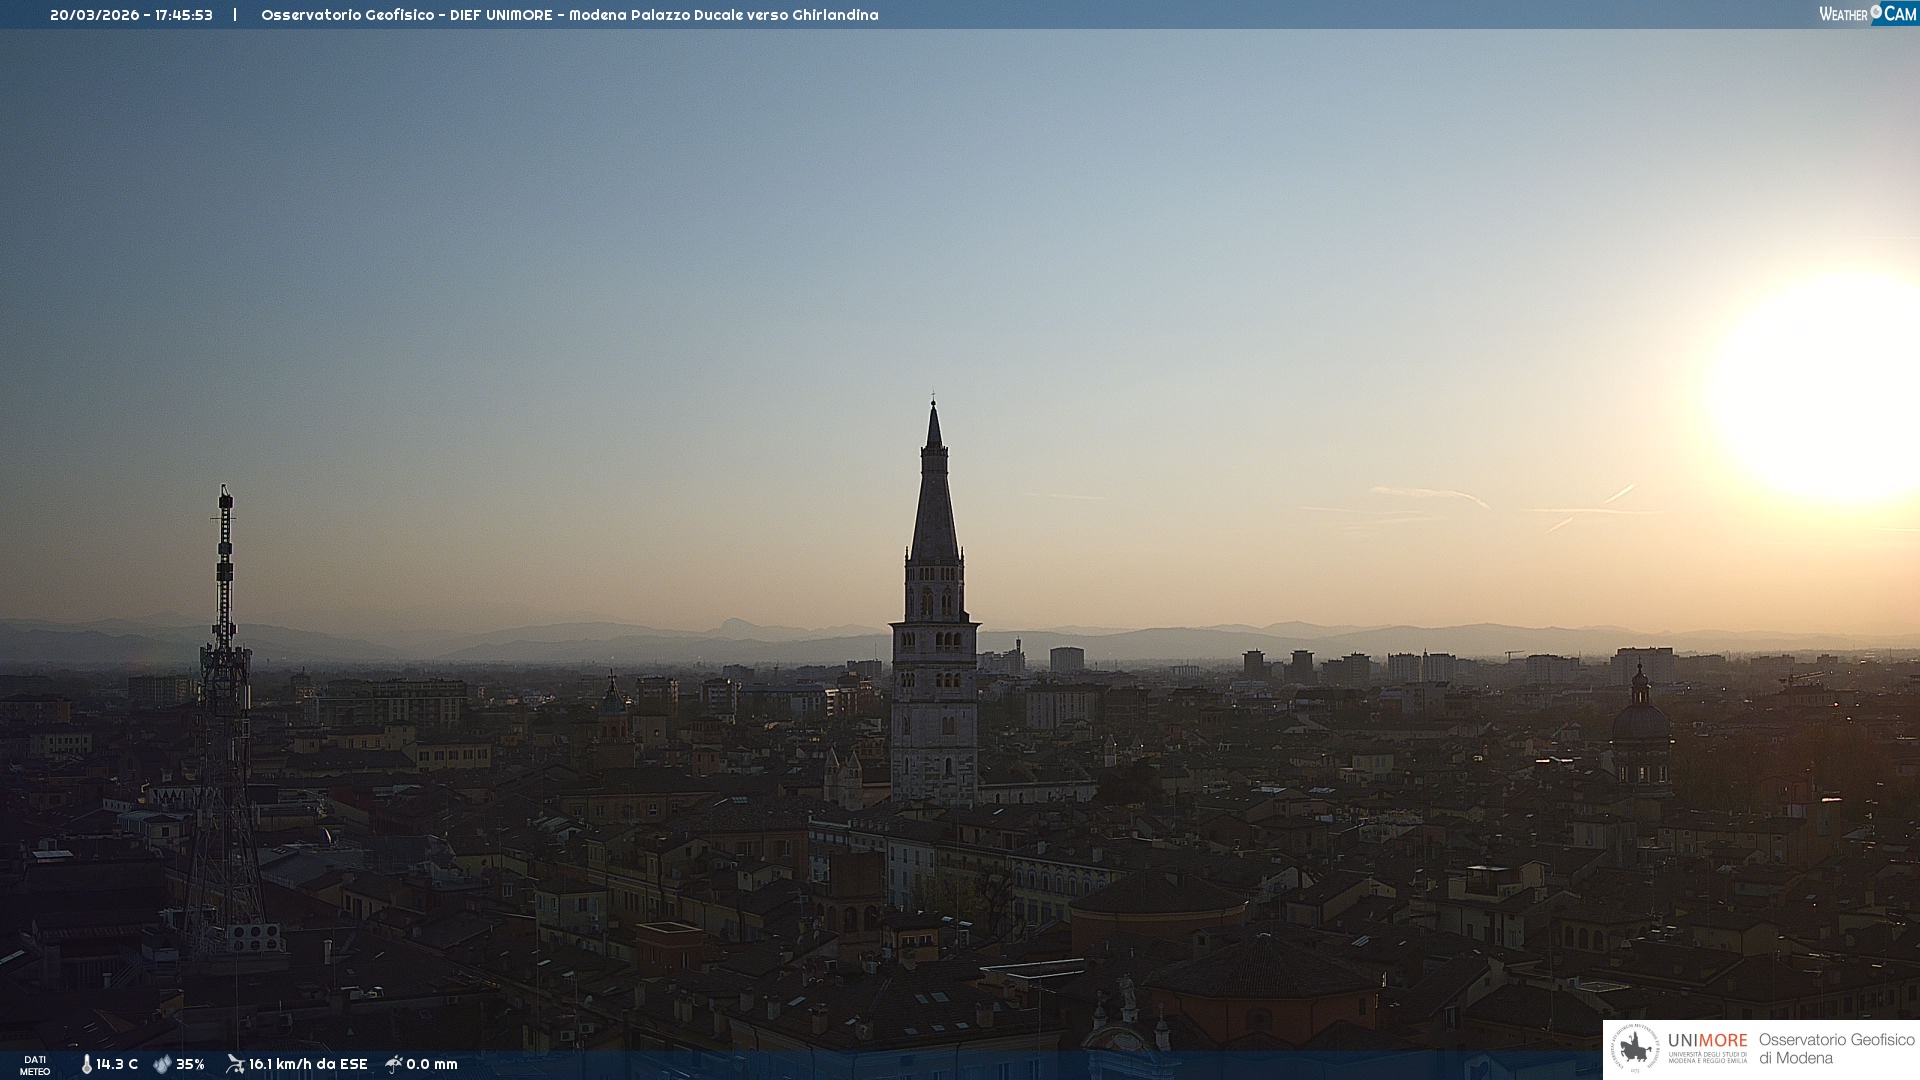Click the wind anemometer icon
Screen dimensions: 1920x1080
click(x=235, y=1064)
